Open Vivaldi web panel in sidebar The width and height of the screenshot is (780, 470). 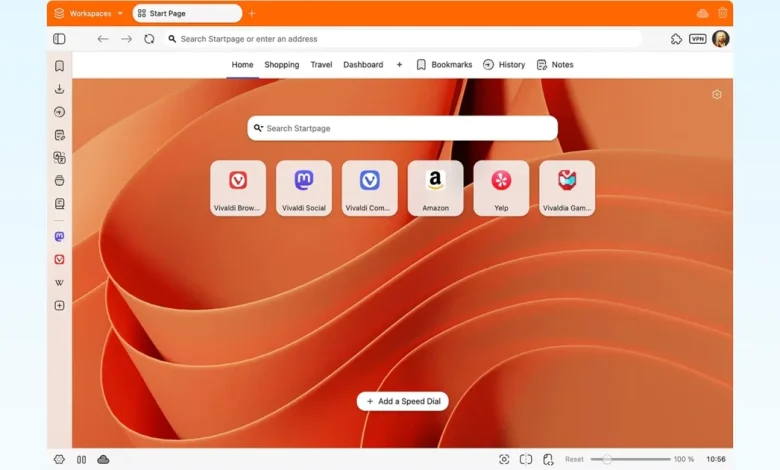59,259
